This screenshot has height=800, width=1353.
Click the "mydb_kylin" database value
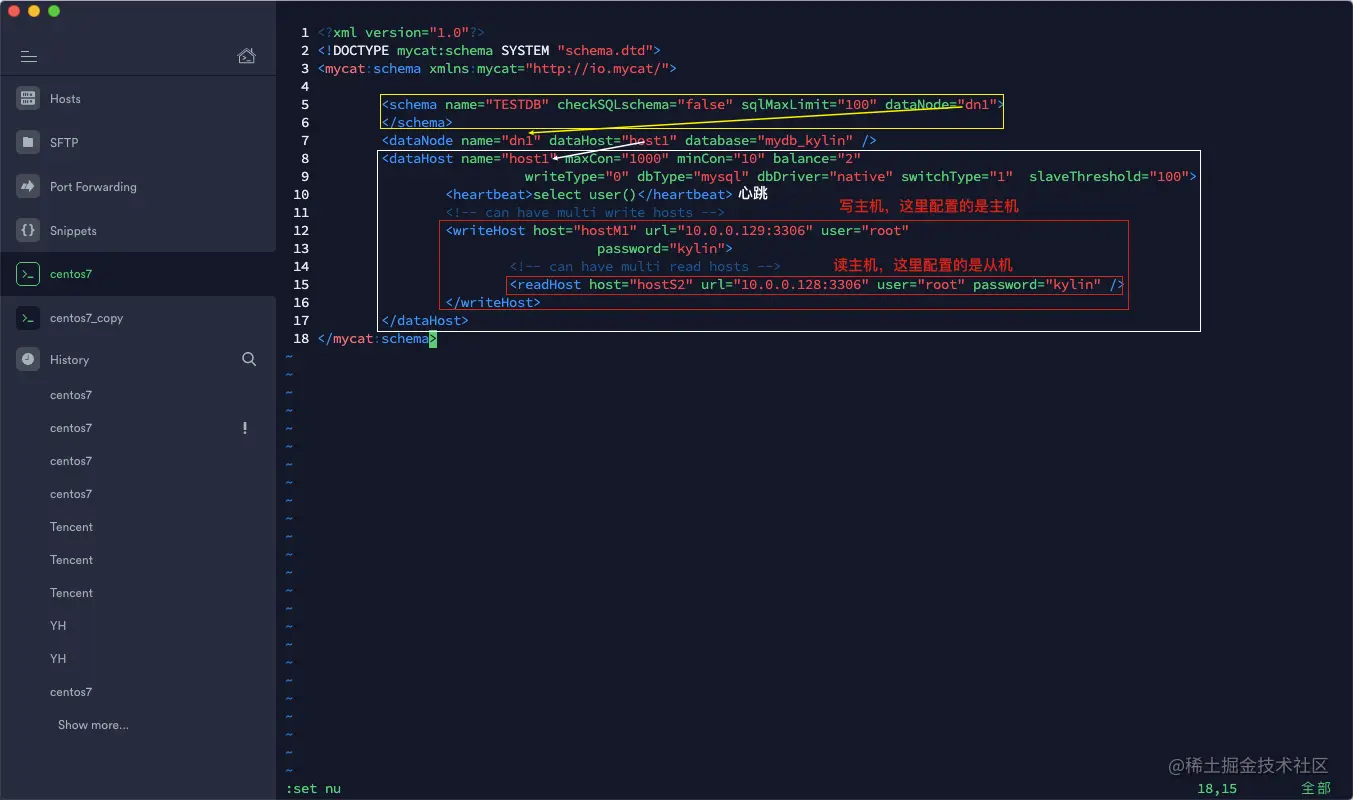pos(805,141)
